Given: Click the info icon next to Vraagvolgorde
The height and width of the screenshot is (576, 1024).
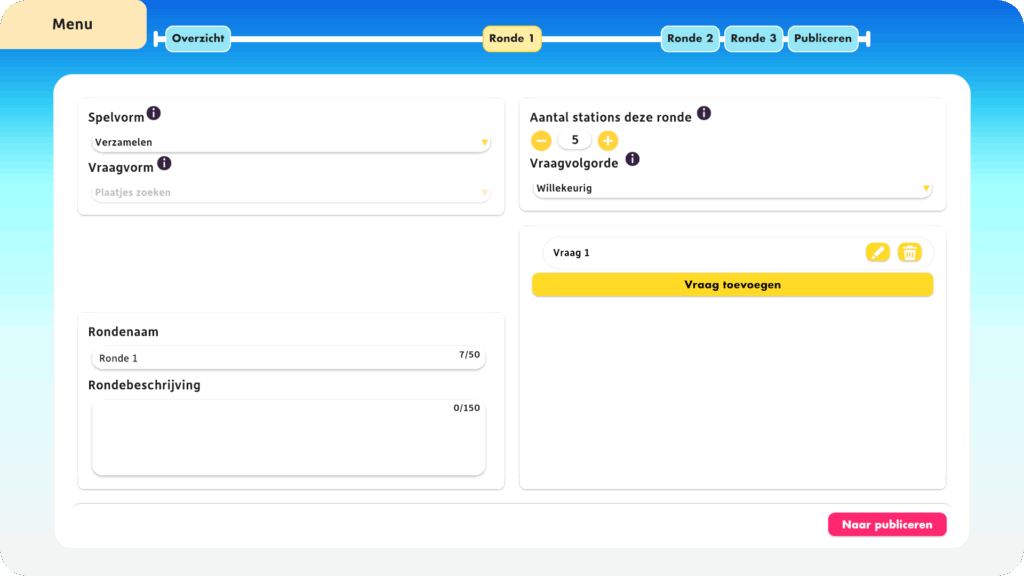Looking at the screenshot, I should point(632,159).
